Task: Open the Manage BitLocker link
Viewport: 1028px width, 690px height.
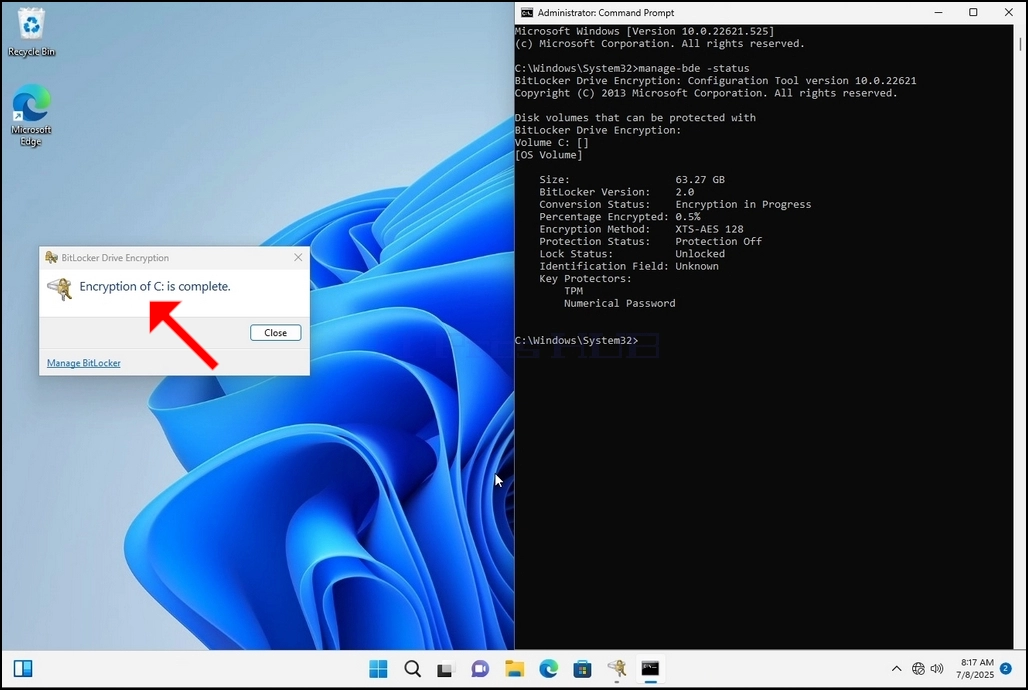Action: 83,363
